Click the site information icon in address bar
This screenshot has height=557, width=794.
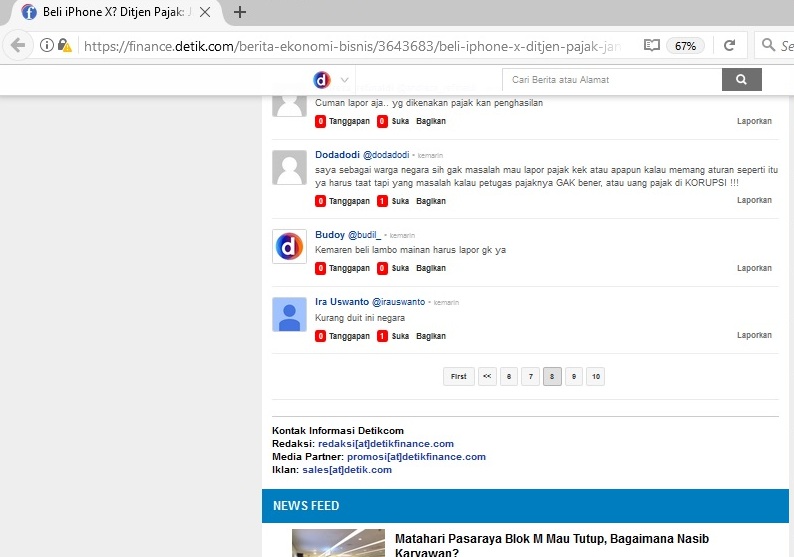tap(47, 46)
